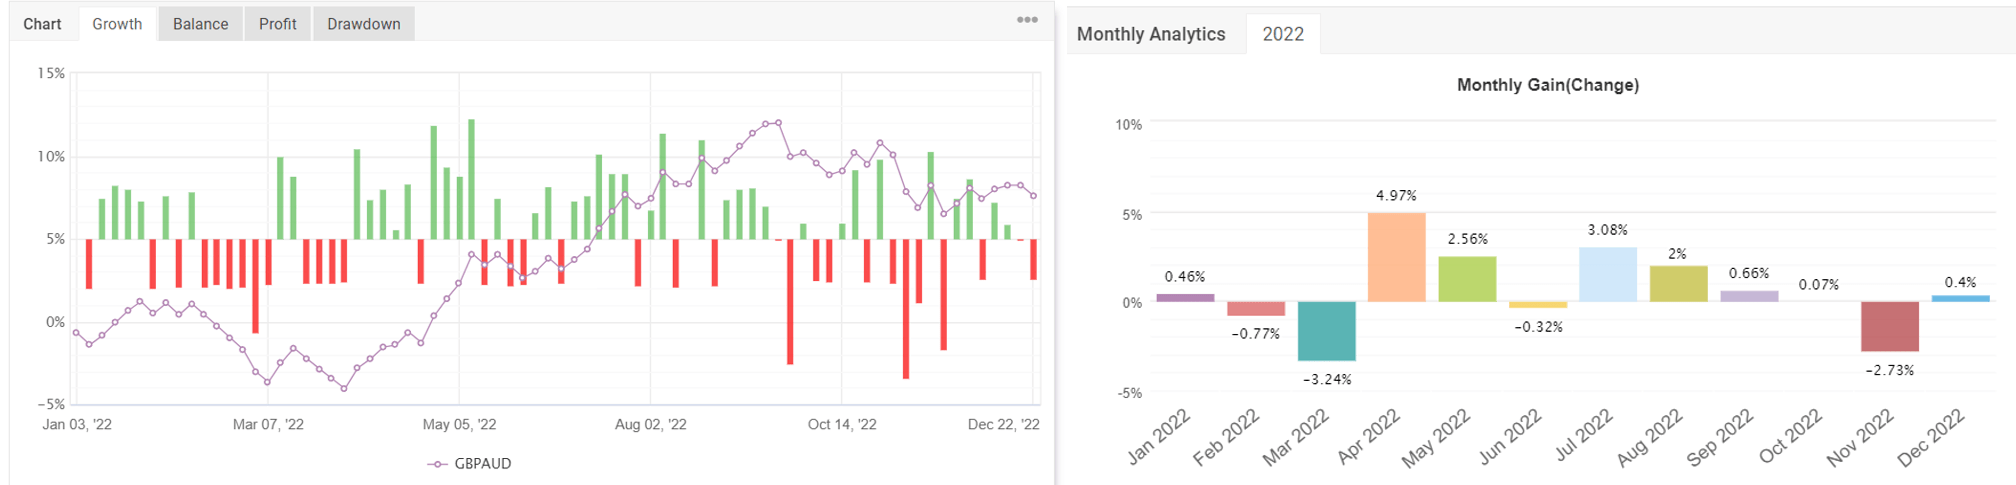Image resolution: width=2016 pixels, height=485 pixels.
Task: Click the August 2022 2% bar
Action: pos(1678,284)
